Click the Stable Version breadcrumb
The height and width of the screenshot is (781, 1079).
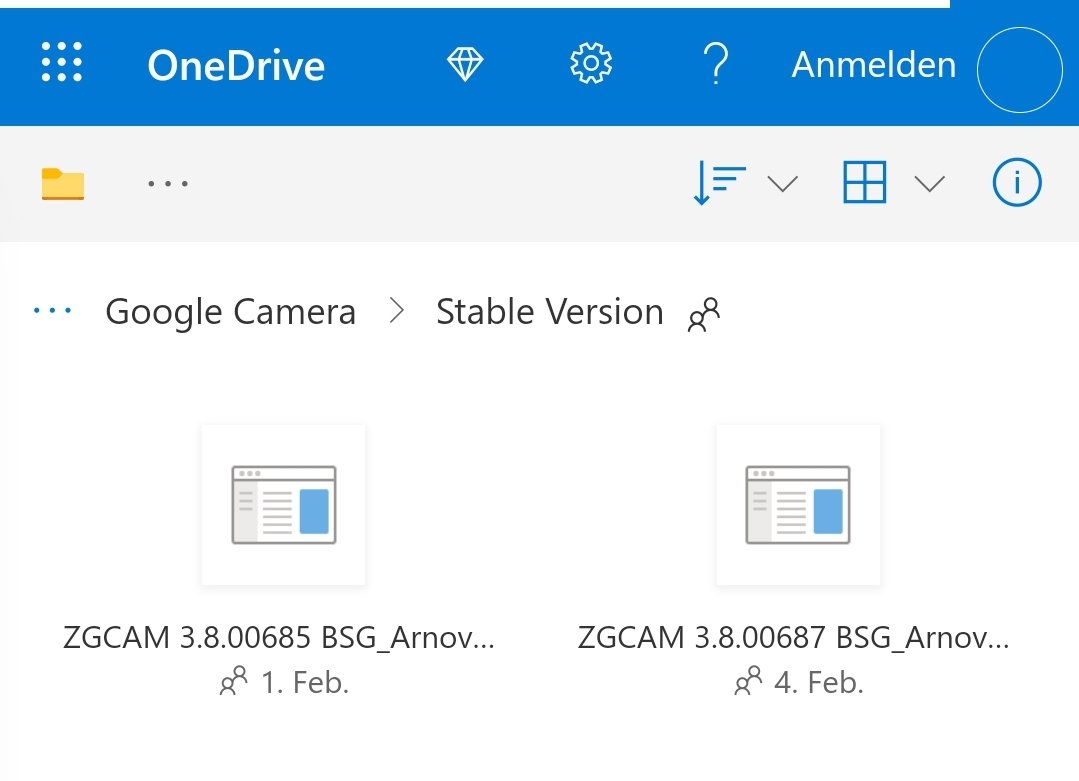click(x=550, y=312)
